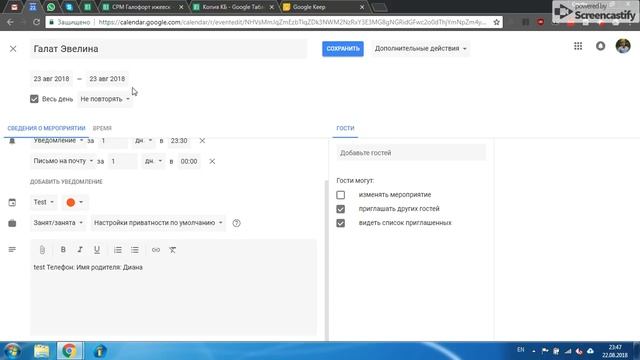Pick start date 23 авг 2018
The image size is (640, 360).
point(51,79)
